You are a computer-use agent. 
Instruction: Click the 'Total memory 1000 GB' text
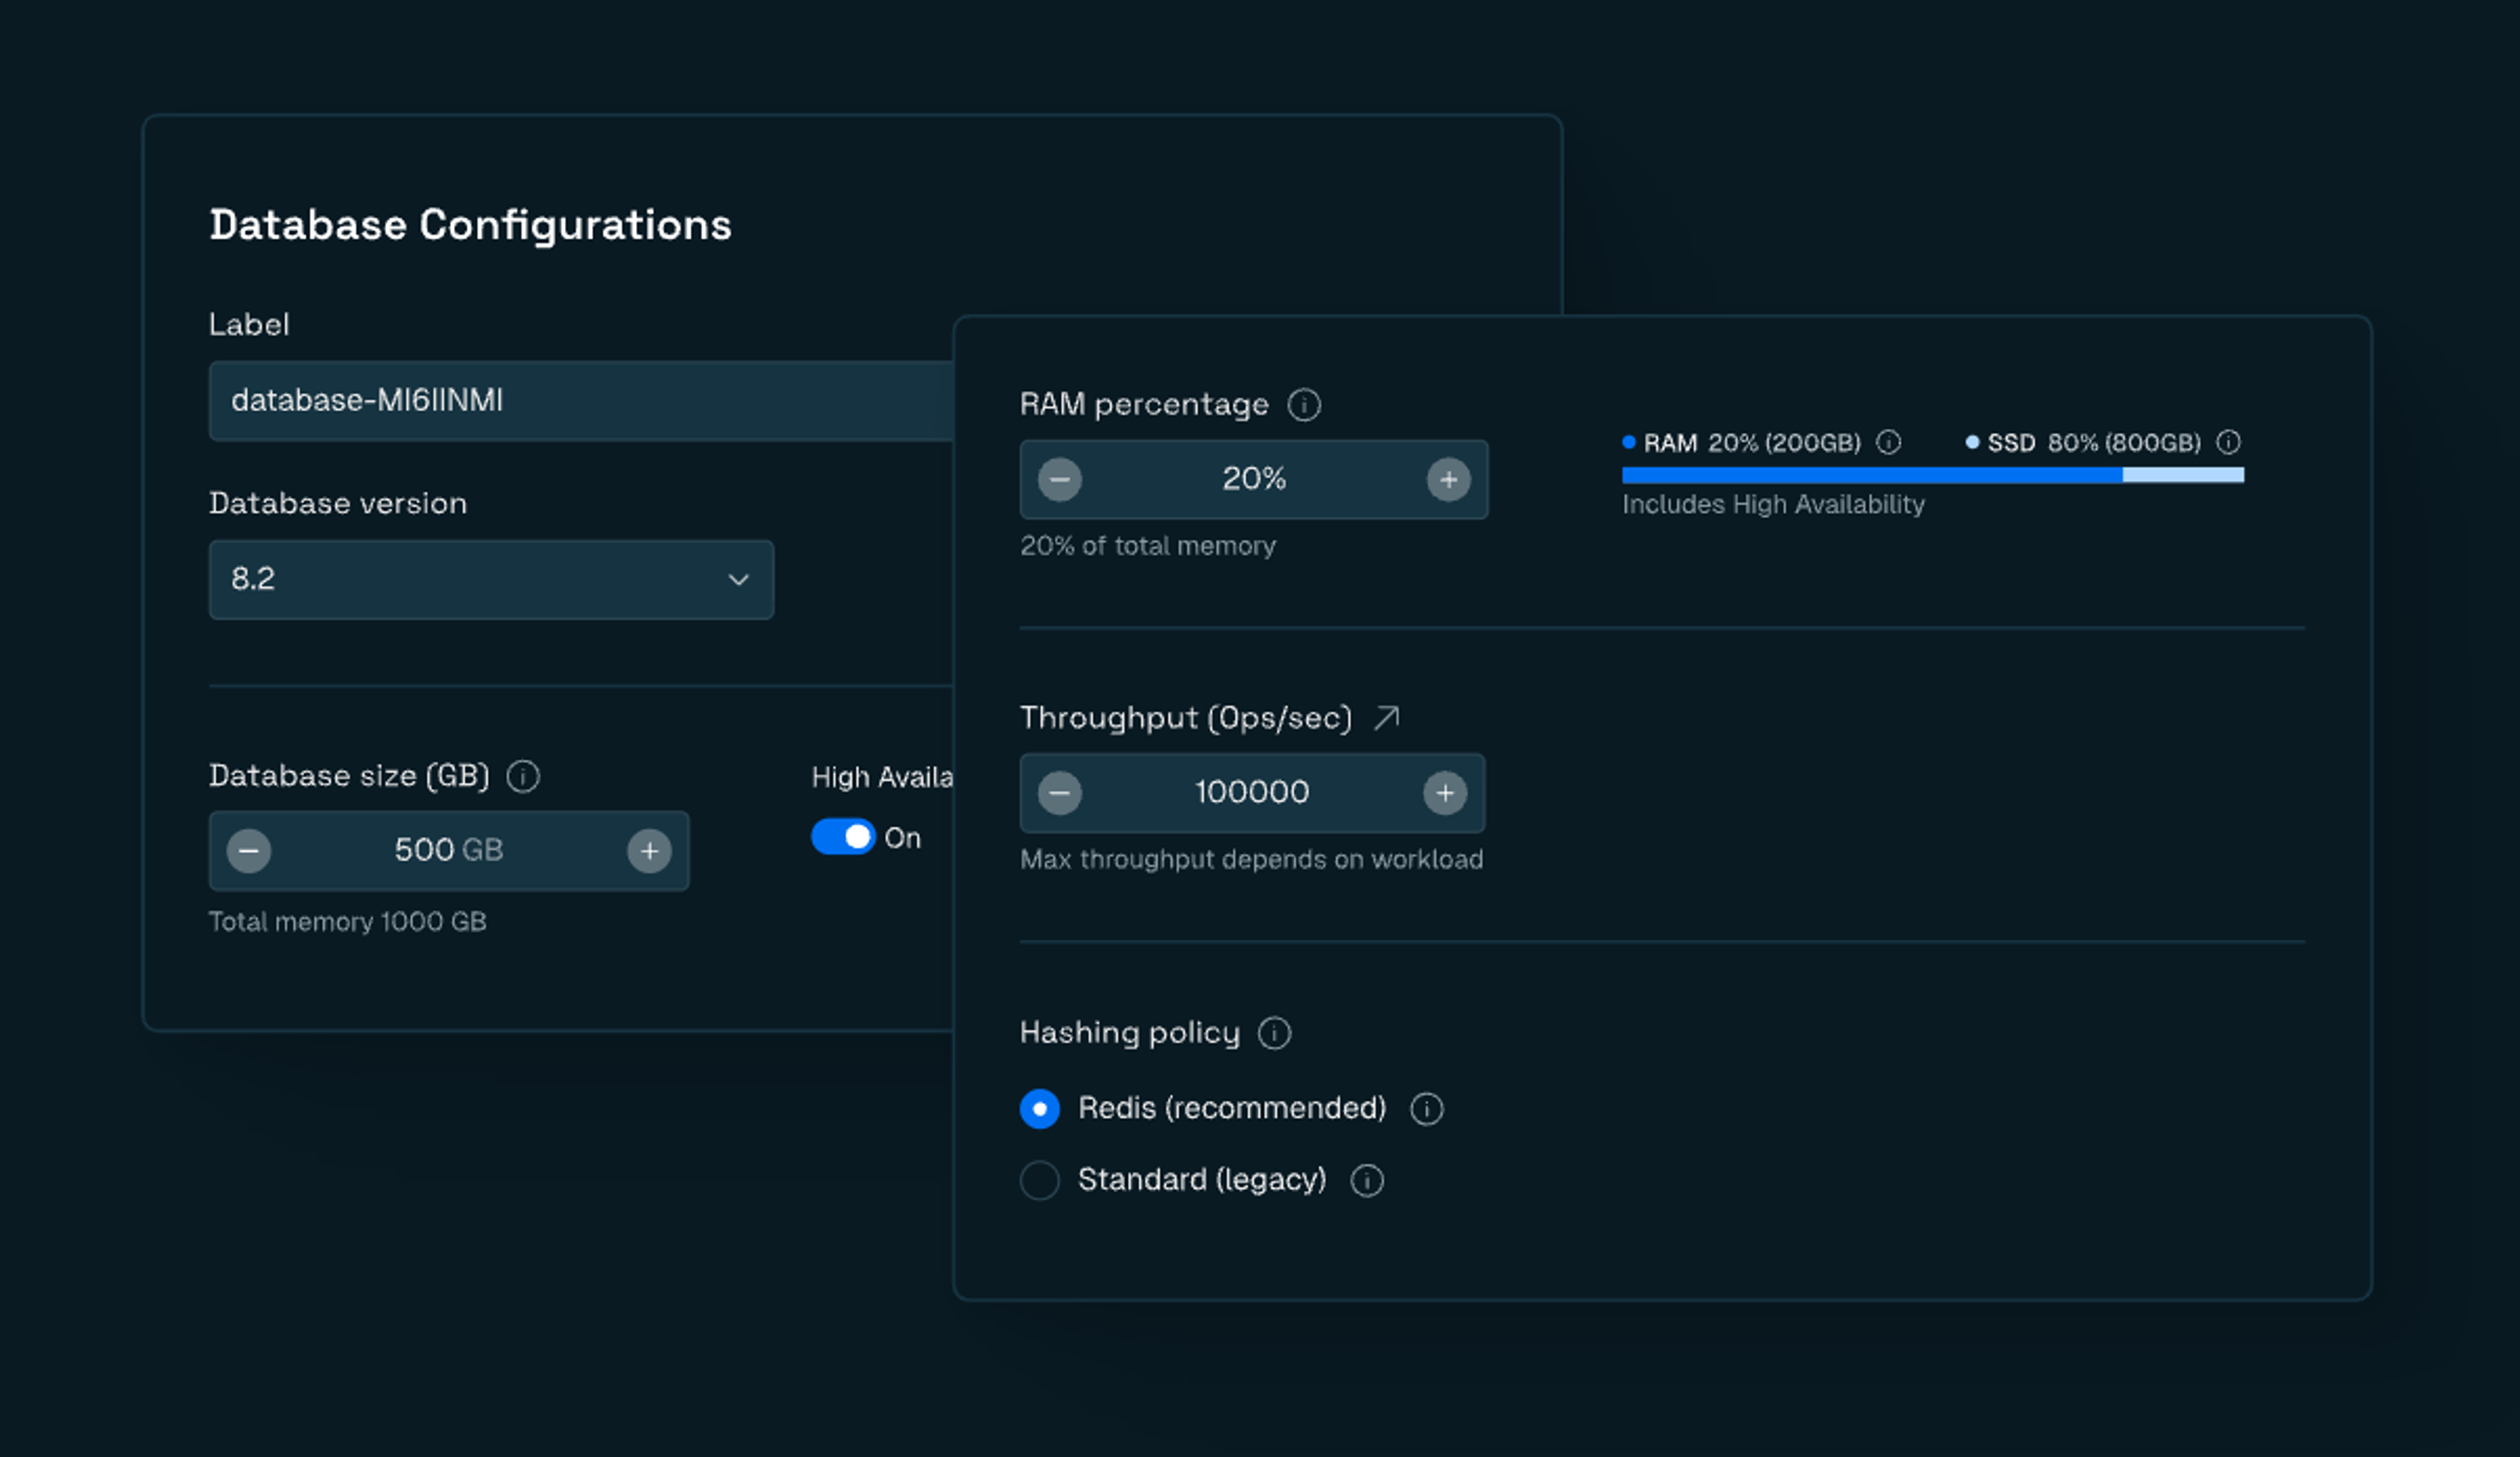coord(347,922)
